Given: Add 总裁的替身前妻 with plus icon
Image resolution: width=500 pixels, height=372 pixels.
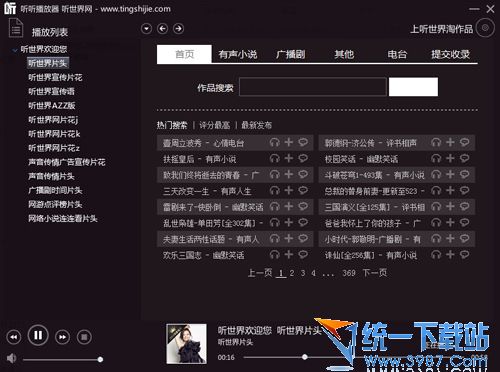Looking at the screenshot, I should tap(450, 190).
